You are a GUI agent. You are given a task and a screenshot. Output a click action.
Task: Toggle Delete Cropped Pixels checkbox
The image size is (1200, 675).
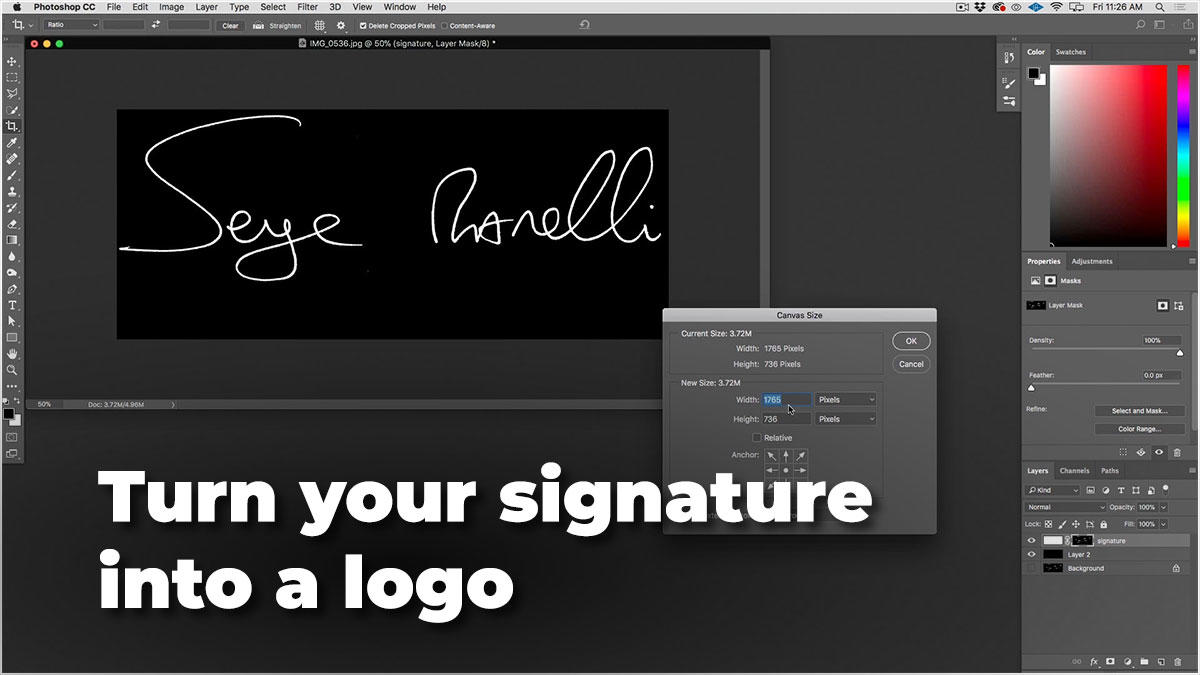(362, 26)
